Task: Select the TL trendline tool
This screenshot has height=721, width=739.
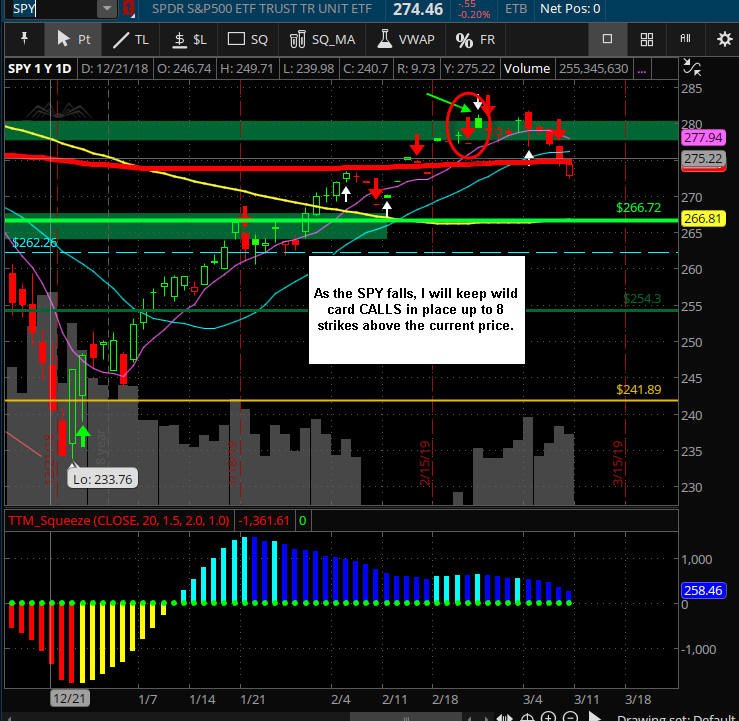Action: tap(131, 39)
